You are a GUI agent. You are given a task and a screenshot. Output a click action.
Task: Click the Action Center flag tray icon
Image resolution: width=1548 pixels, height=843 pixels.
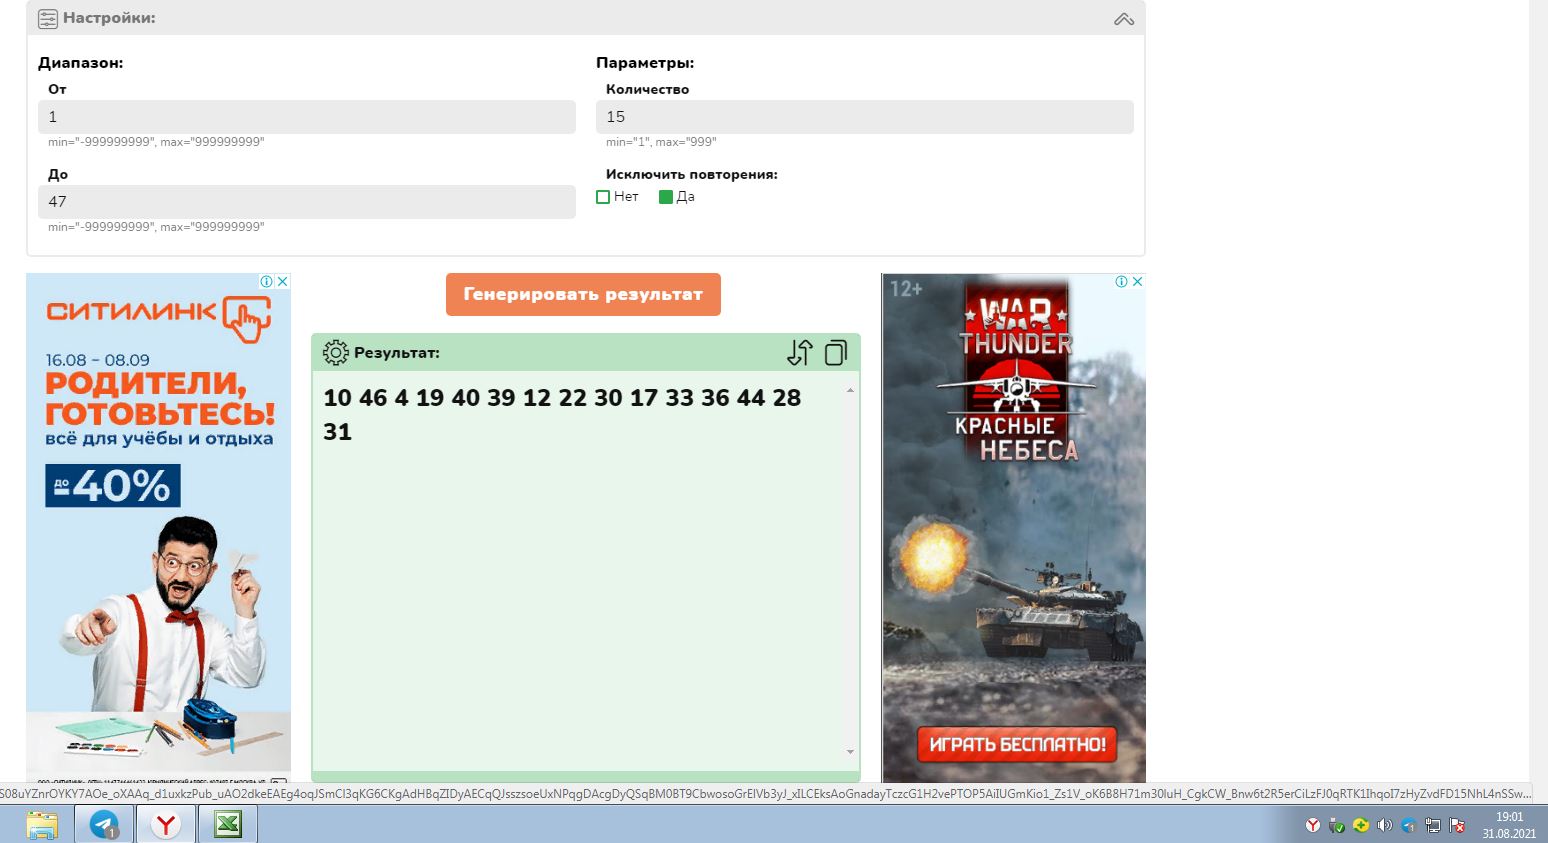1457,826
